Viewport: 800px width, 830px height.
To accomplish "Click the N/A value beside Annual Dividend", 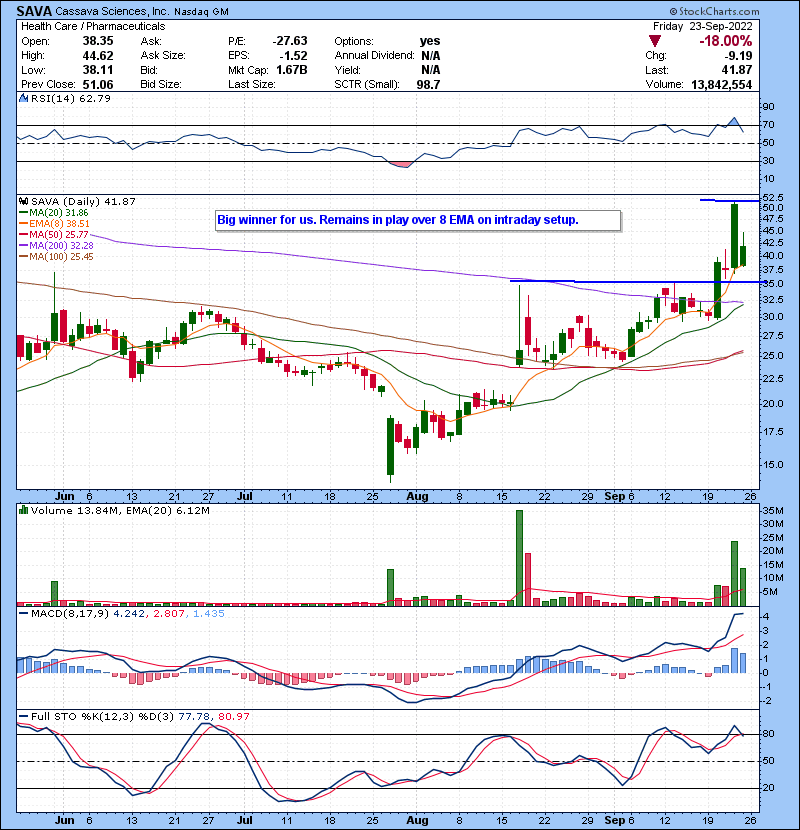I will [430, 56].
